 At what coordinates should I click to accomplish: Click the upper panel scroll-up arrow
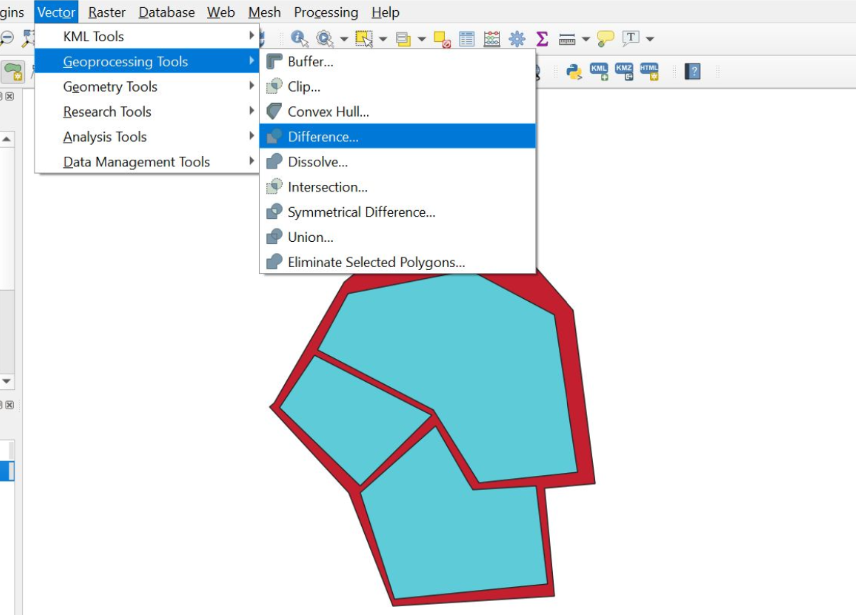[7, 139]
